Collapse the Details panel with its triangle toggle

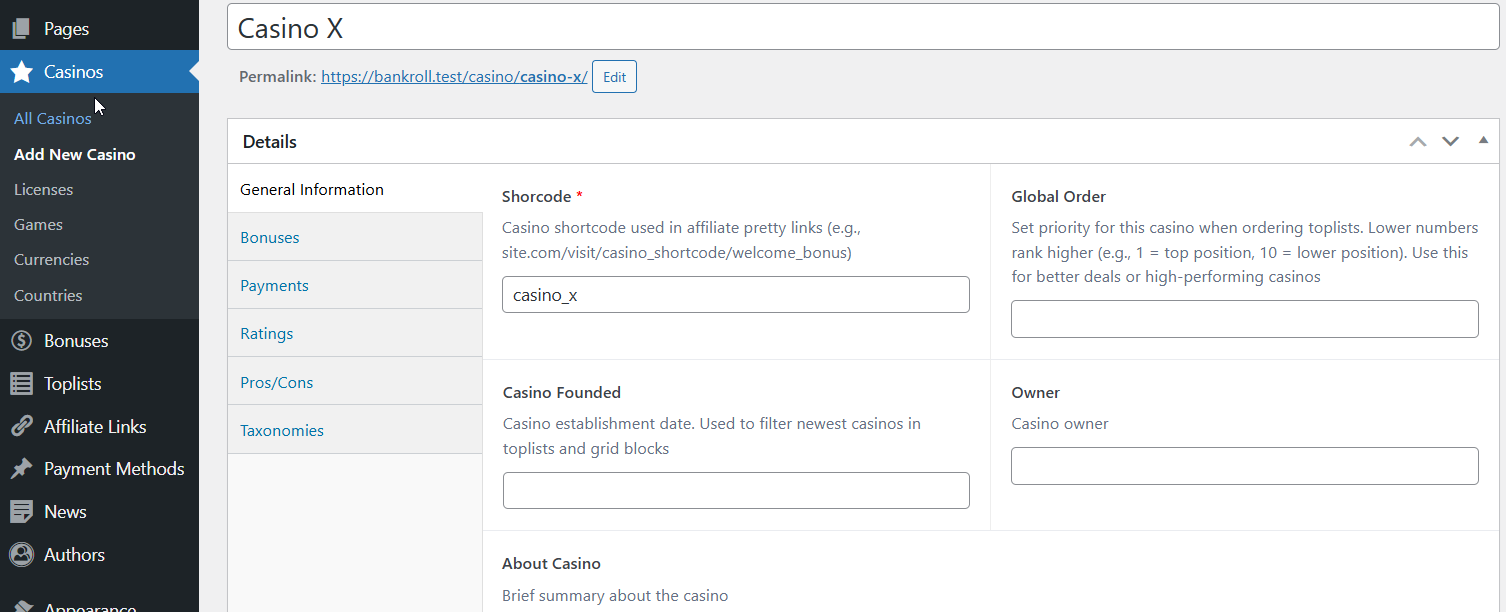1484,140
